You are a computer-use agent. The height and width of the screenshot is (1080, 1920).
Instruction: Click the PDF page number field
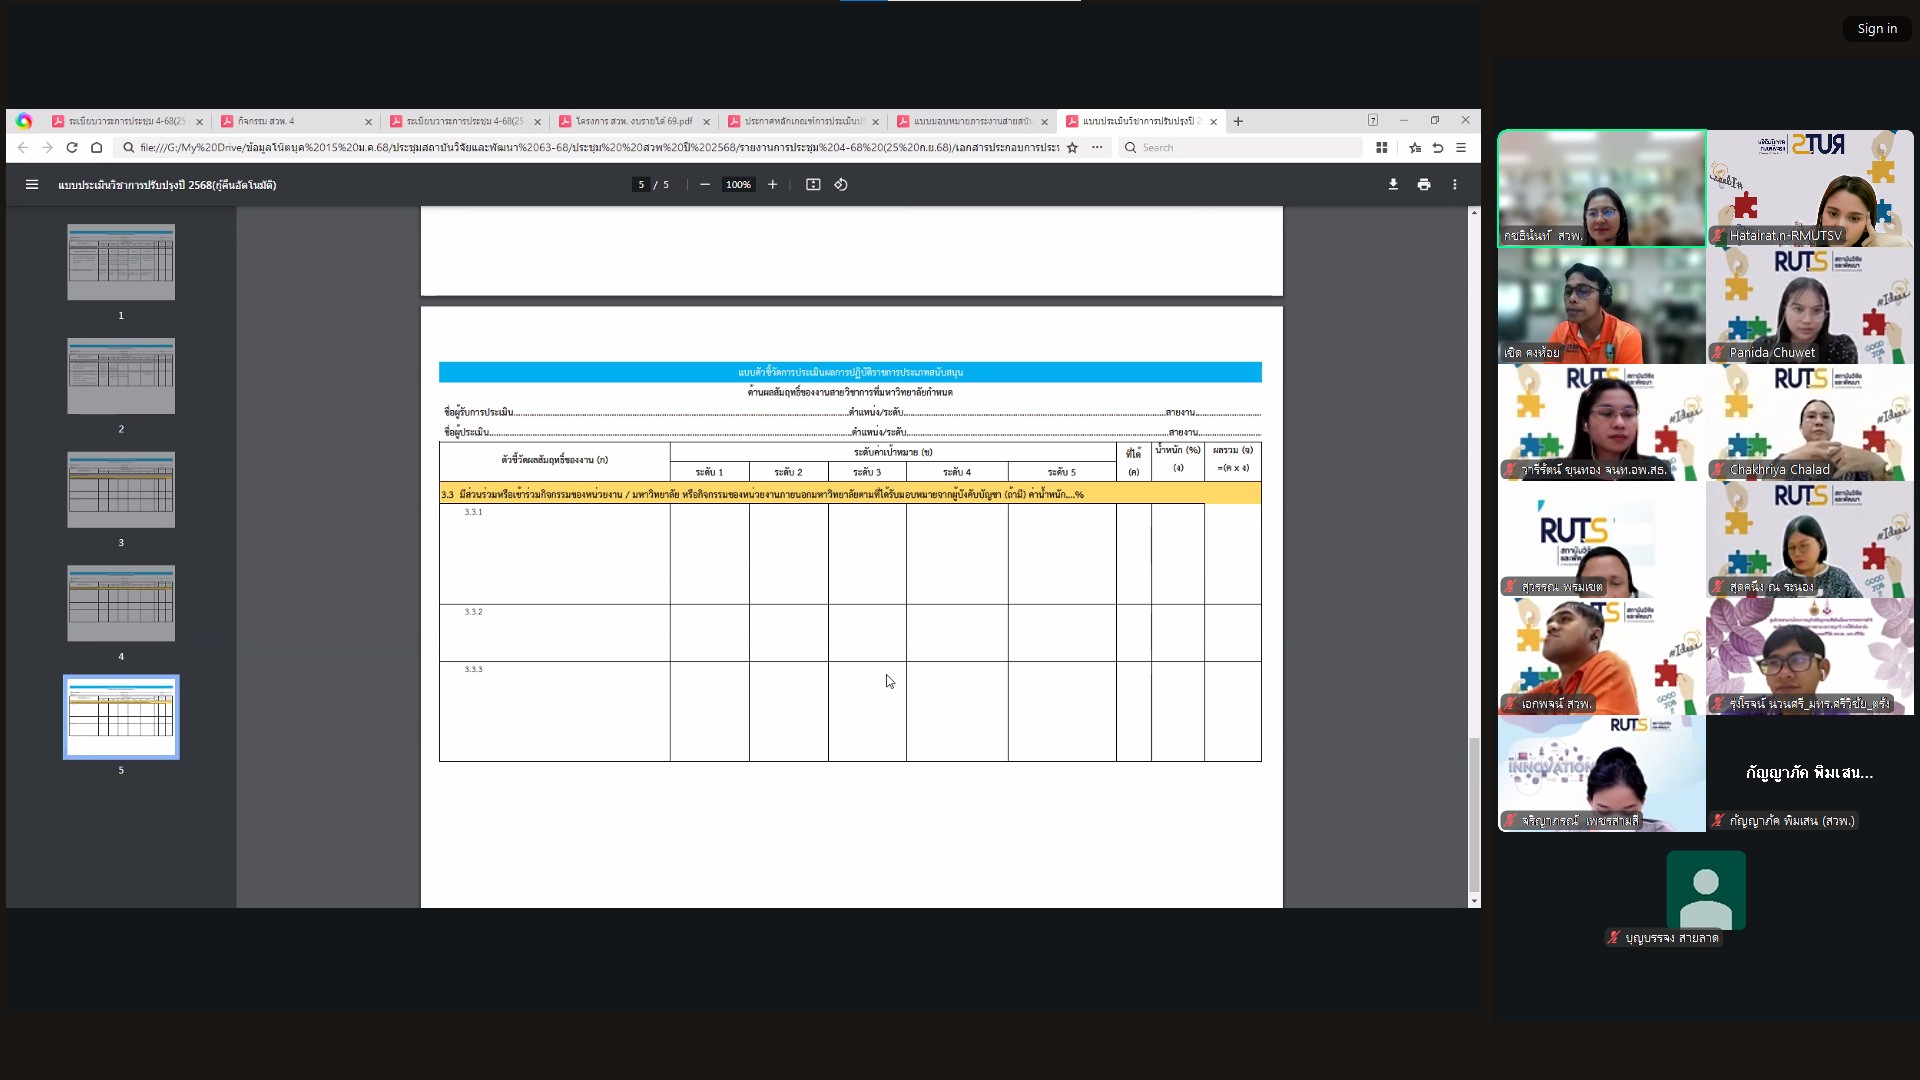641,185
